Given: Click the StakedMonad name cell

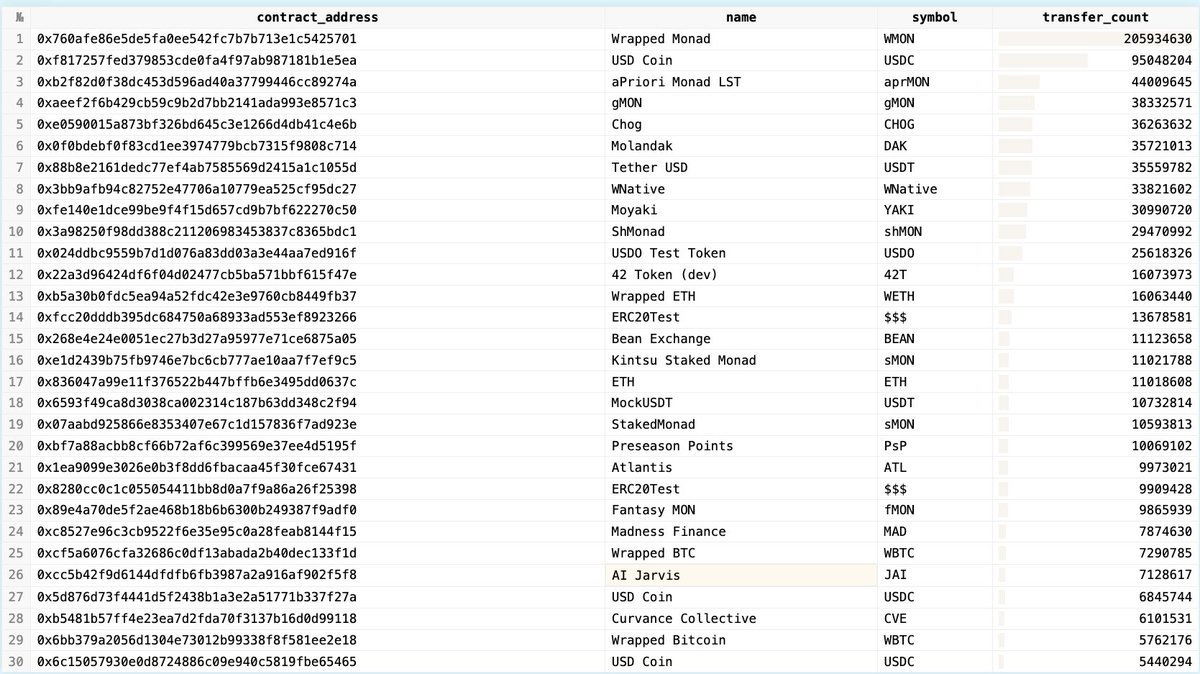Looking at the screenshot, I should [x=741, y=425].
